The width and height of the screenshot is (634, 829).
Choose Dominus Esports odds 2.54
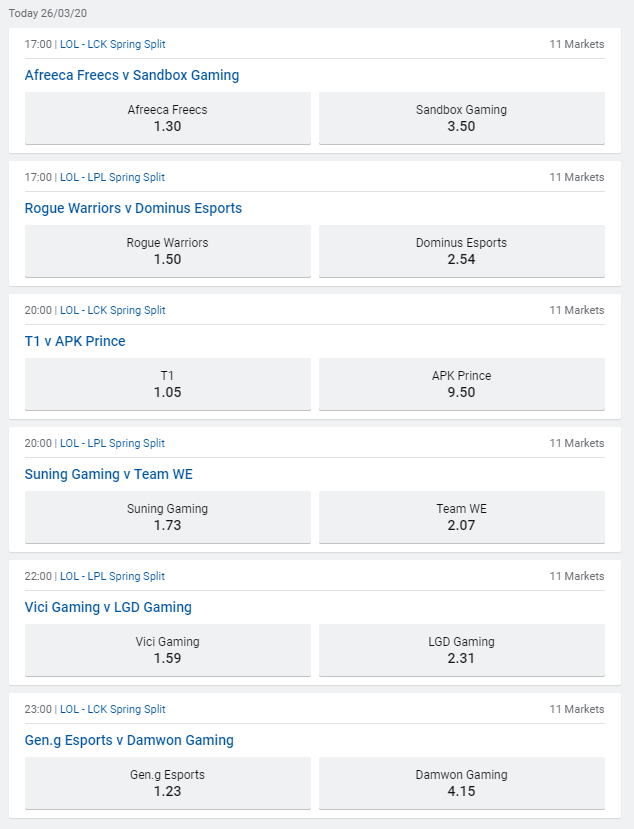[x=462, y=251]
